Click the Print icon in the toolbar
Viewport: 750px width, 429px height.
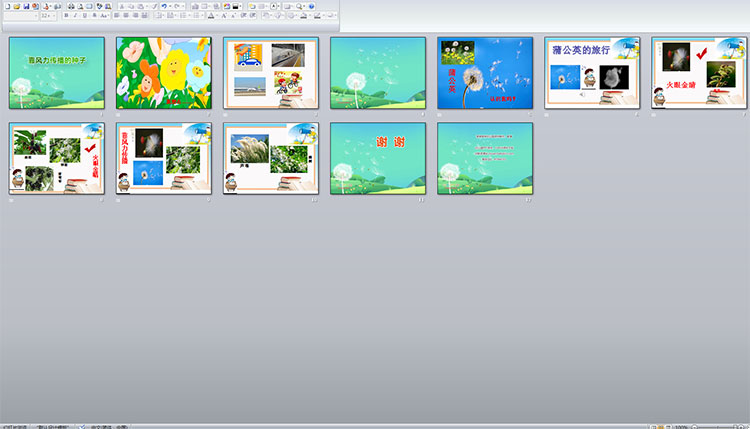71,6
